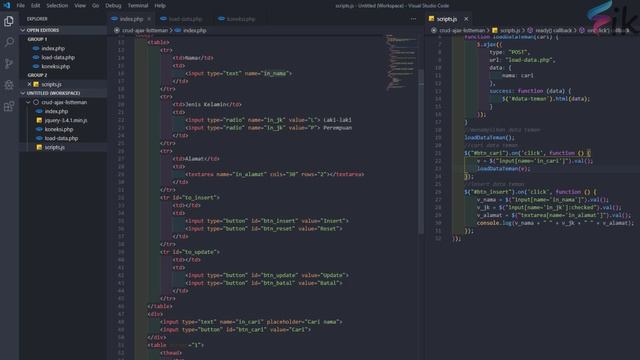Click the vertical scrollbar of index.php editor
The image size is (640, 360).
click(x=421, y=151)
